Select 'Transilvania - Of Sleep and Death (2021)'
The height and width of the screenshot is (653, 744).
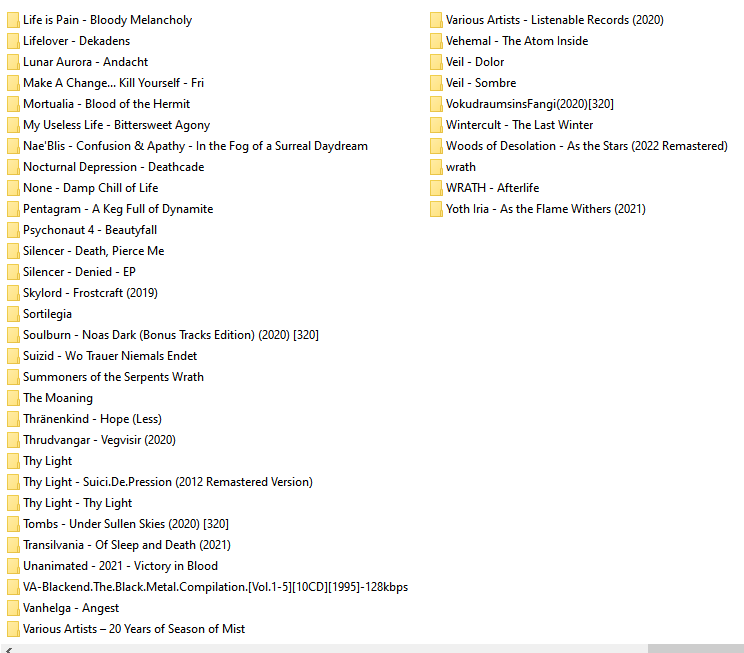click(127, 545)
